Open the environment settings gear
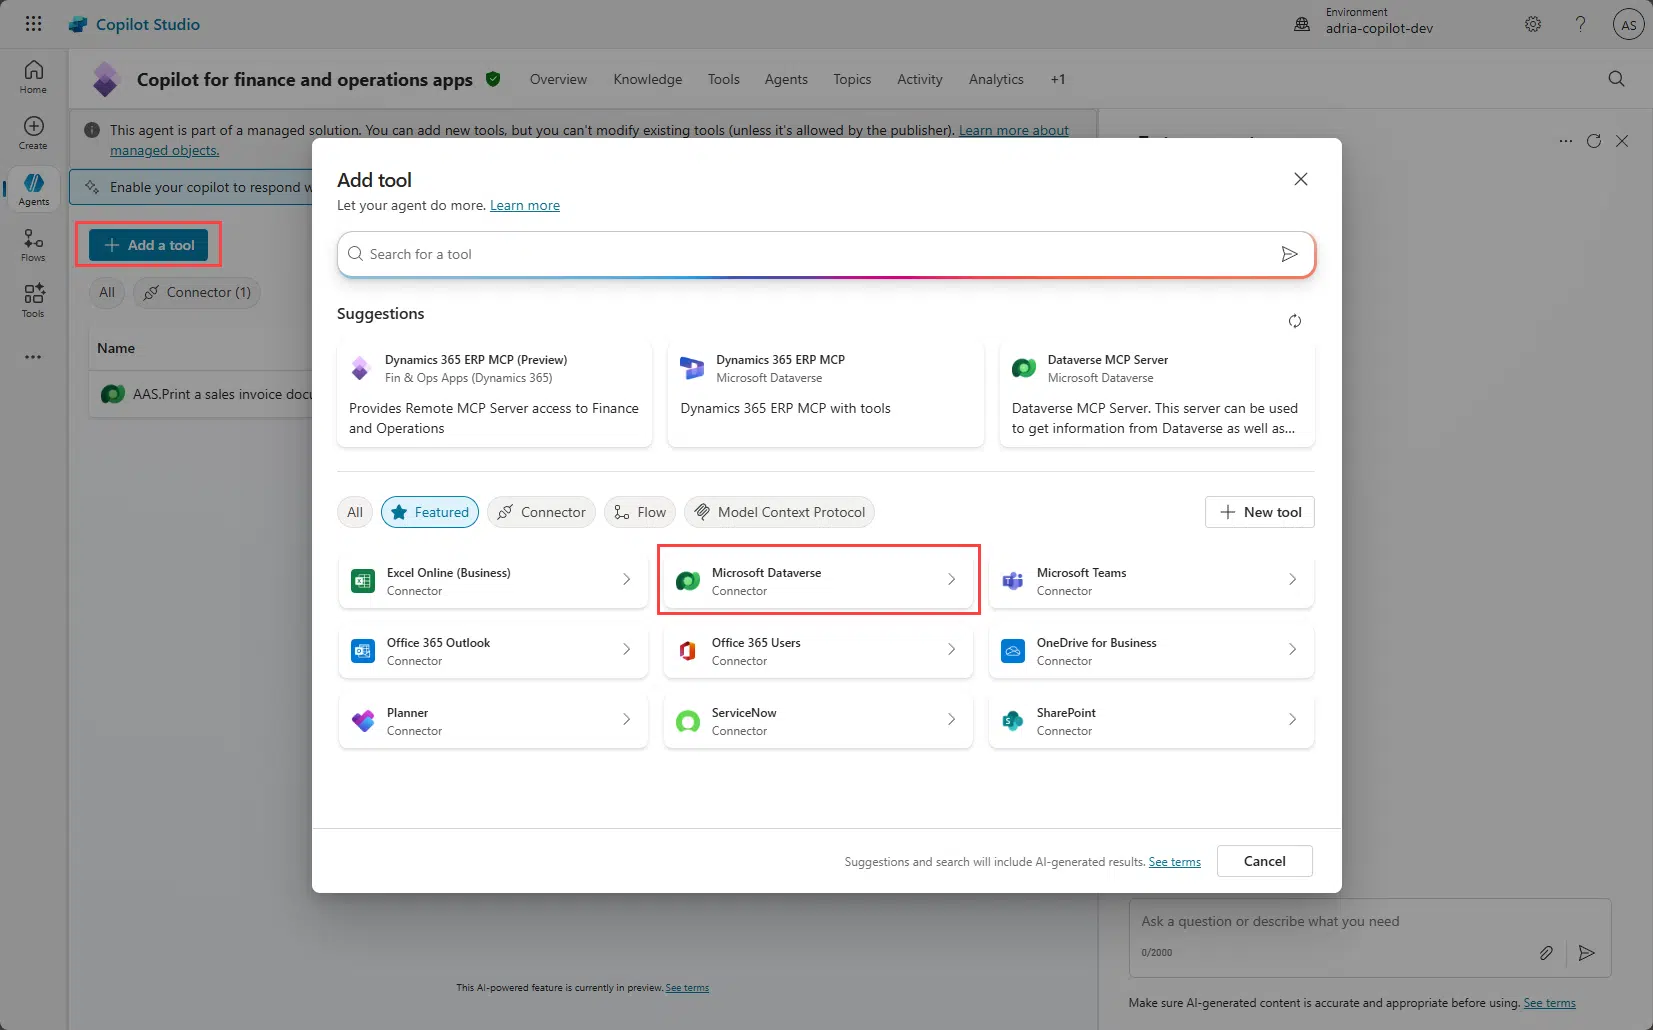 tap(1532, 23)
